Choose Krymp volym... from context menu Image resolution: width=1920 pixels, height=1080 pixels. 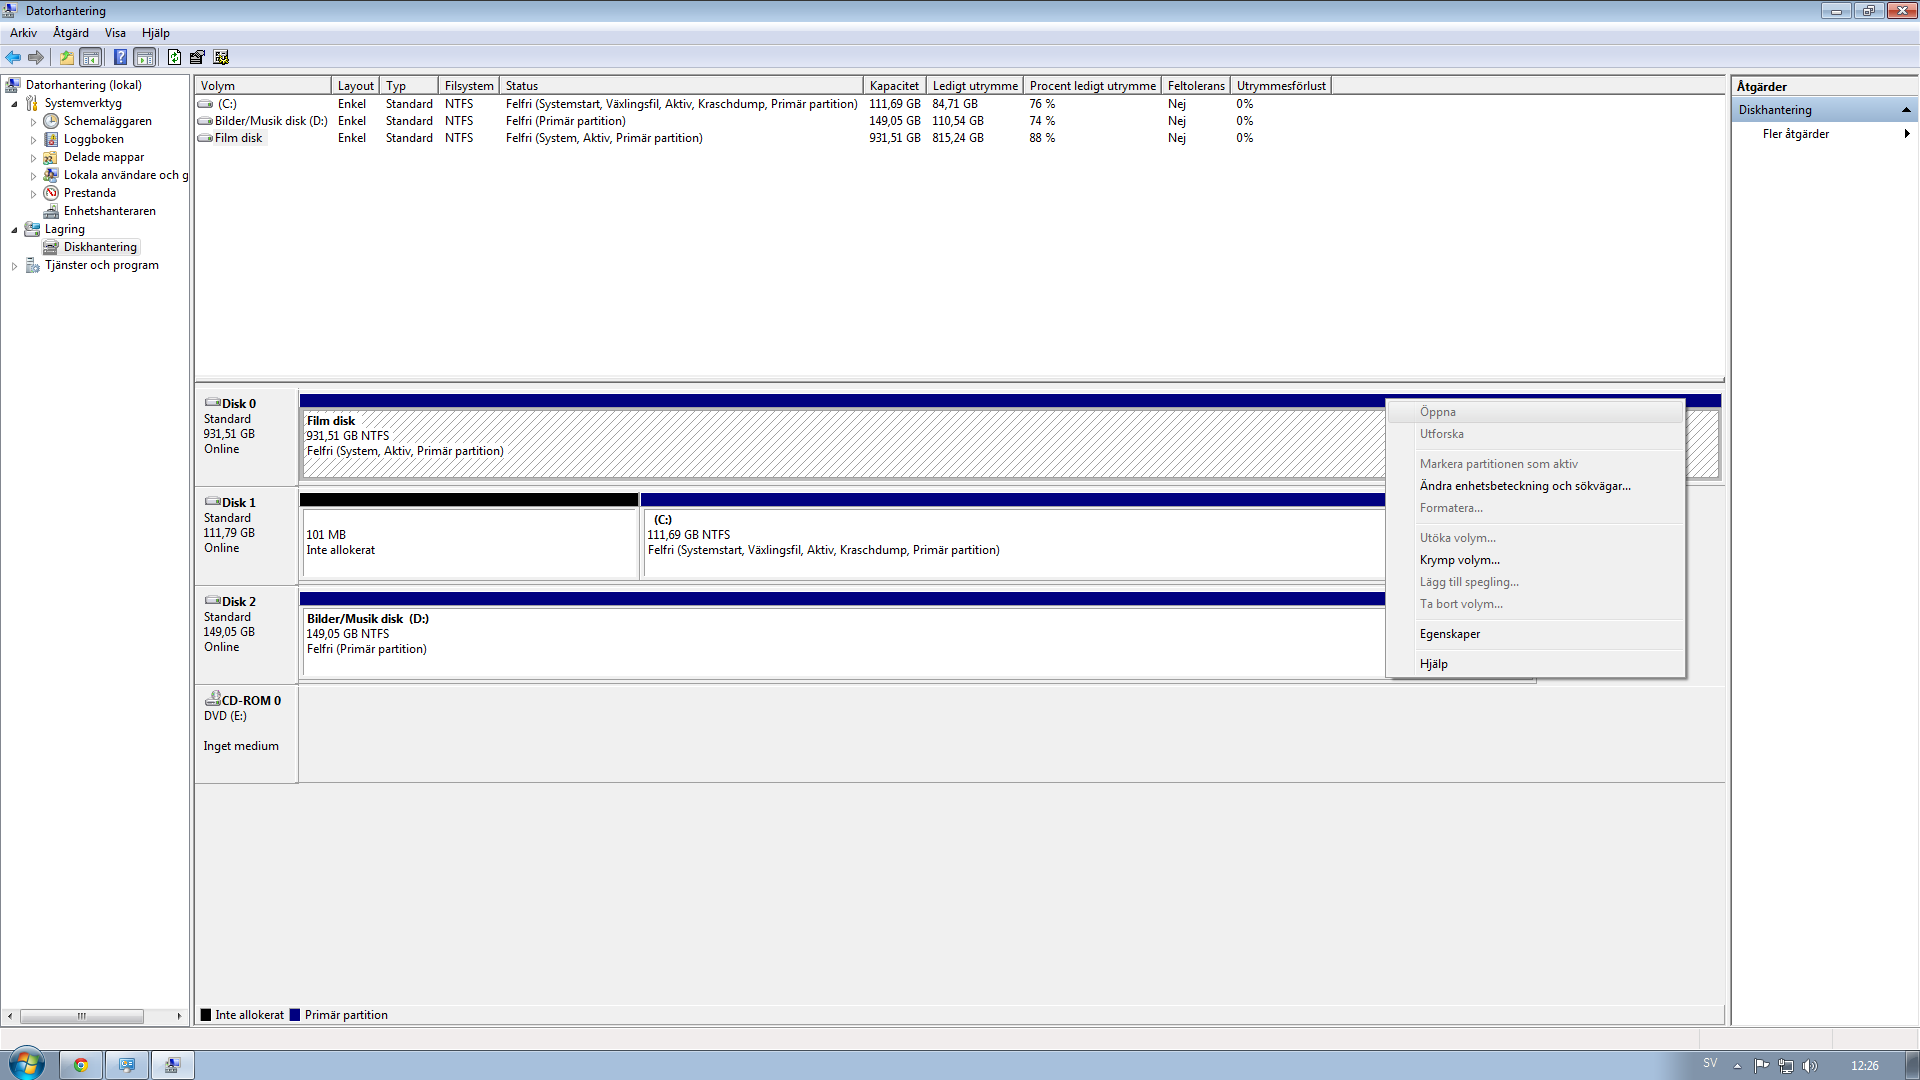tap(1535, 560)
